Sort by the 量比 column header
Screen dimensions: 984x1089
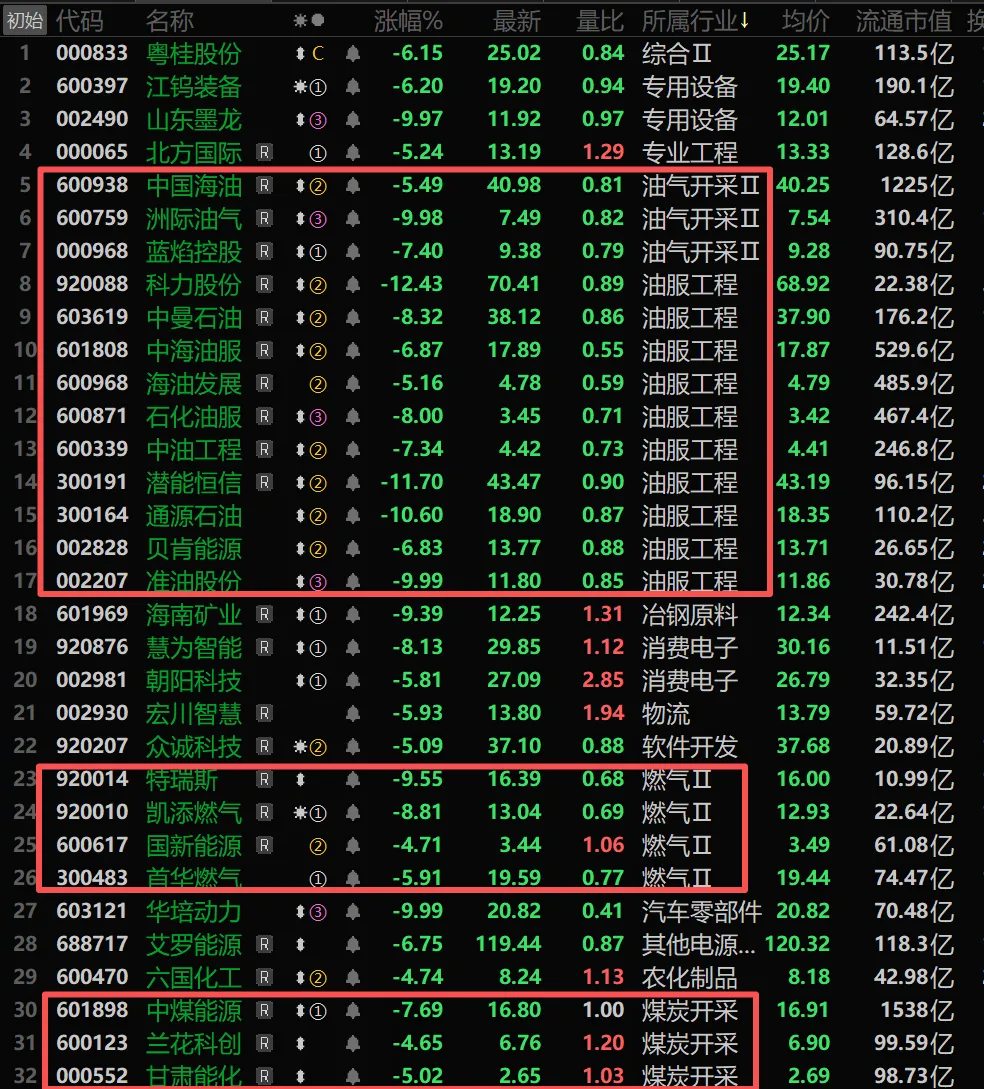tap(600, 22)
